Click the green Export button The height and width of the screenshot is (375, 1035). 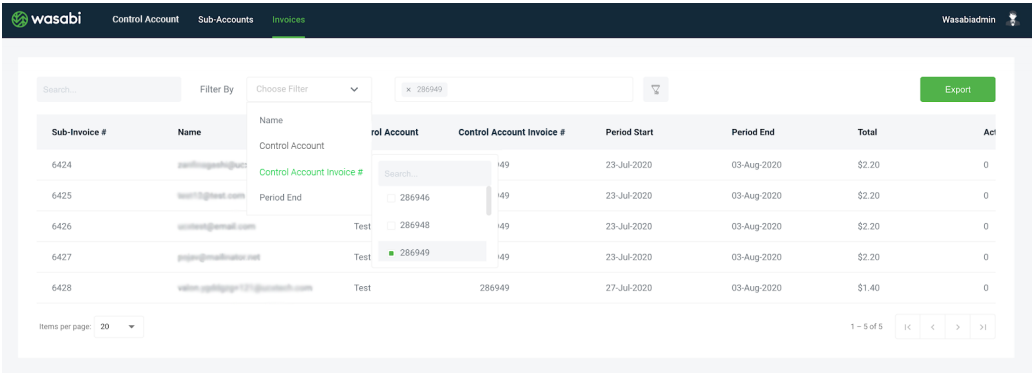click(x=958, y=90)
